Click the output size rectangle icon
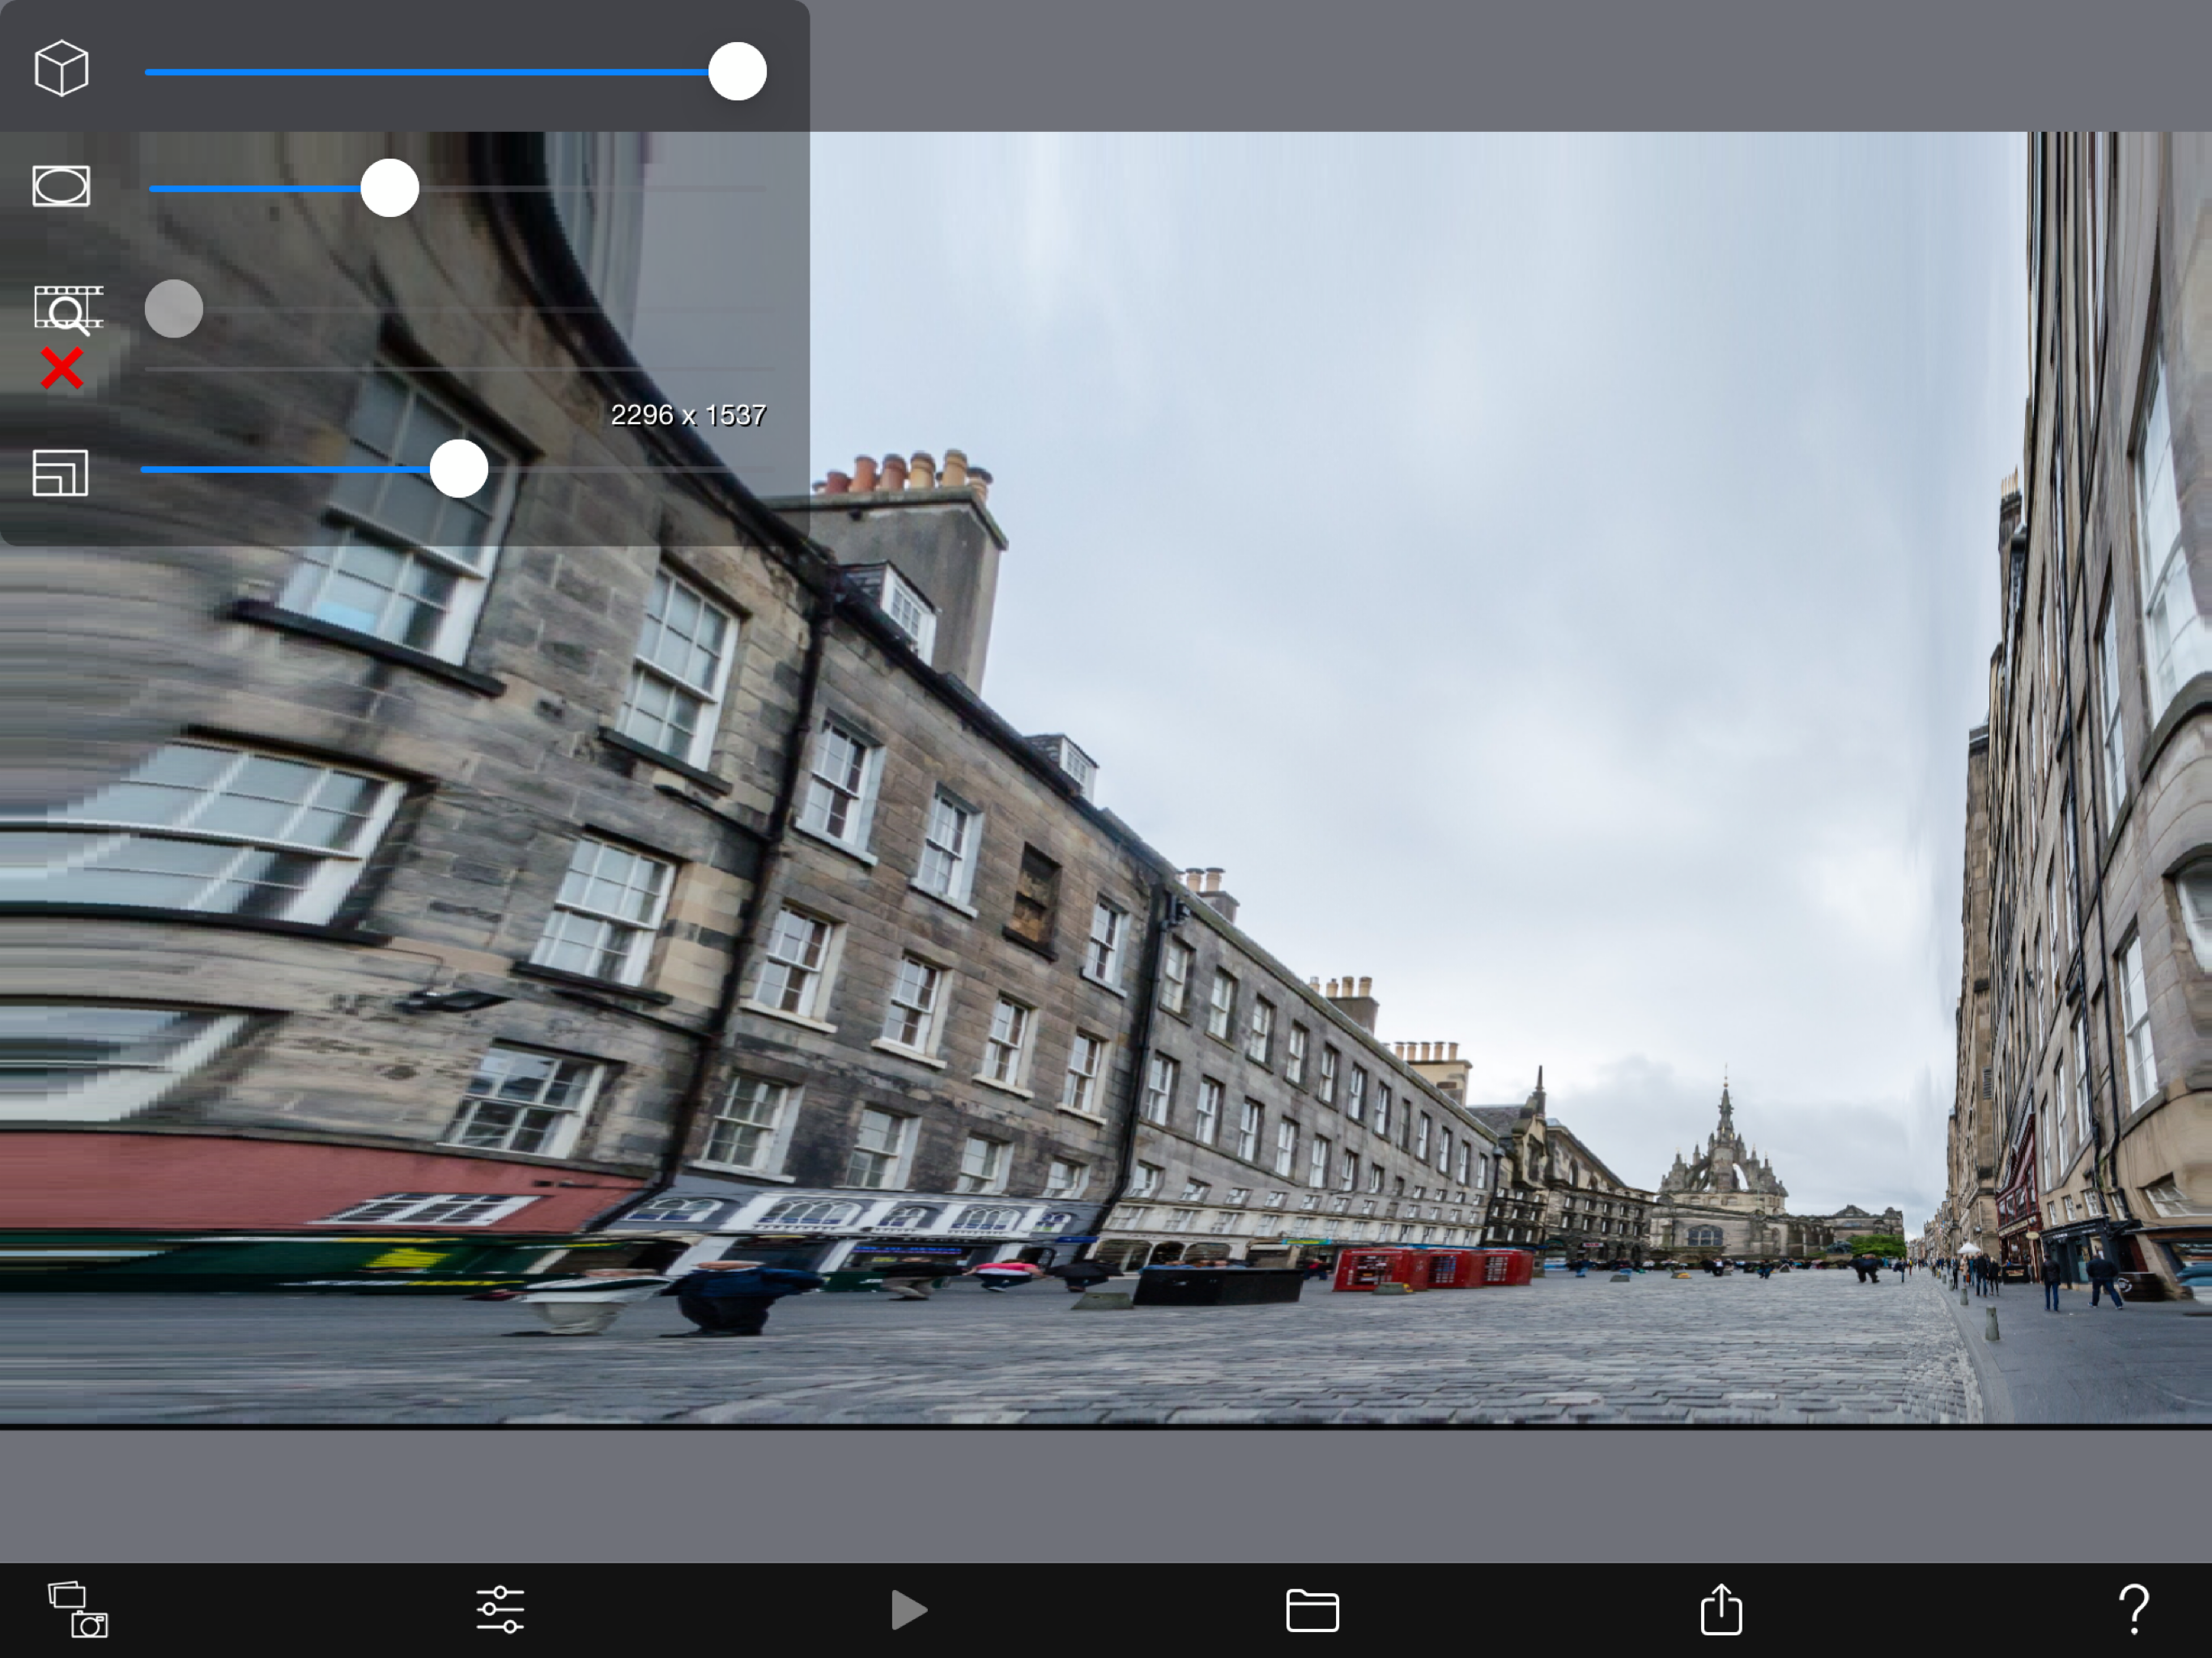Image resolution: width=2212 pixels, height=1658 pixels. pyautogui.click(x=60, y=472)
